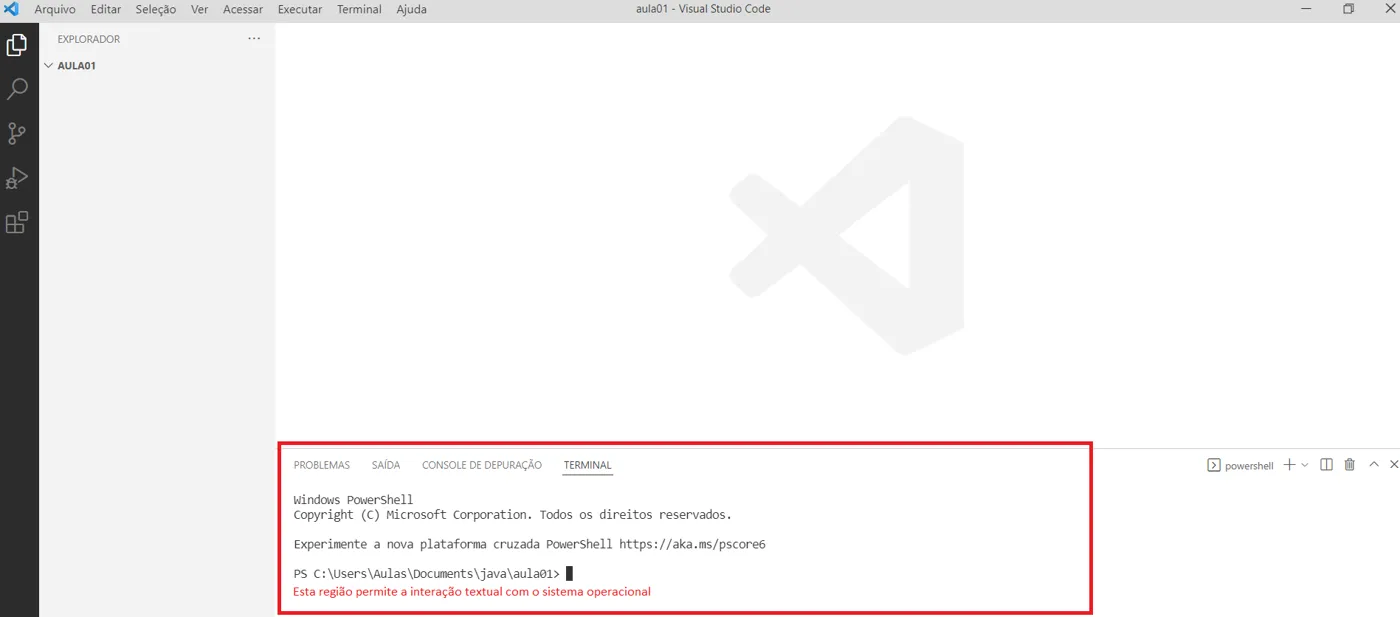Minimize the Visual Studio Code window

1306,9
